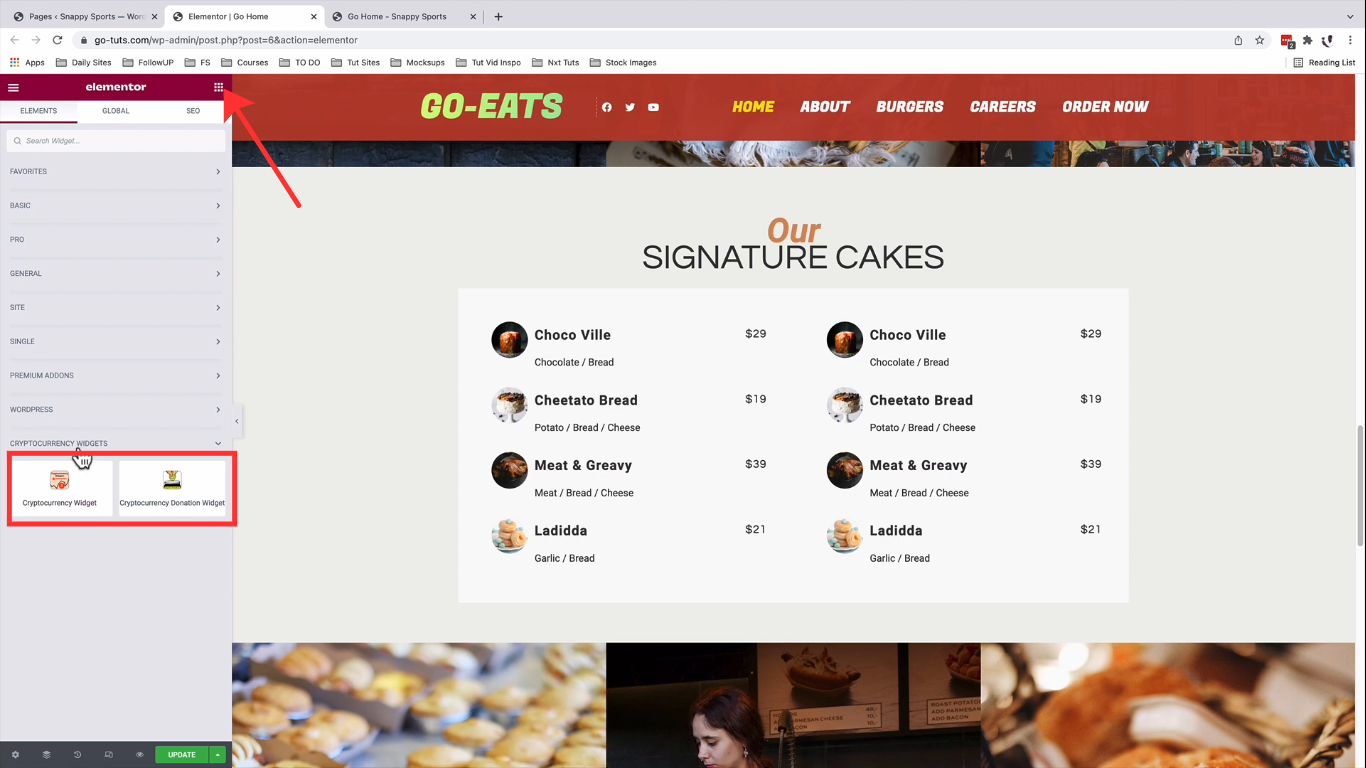Switch to the Global tab
The height and width of the screenshot is (768, 1366).
(116, 111)
